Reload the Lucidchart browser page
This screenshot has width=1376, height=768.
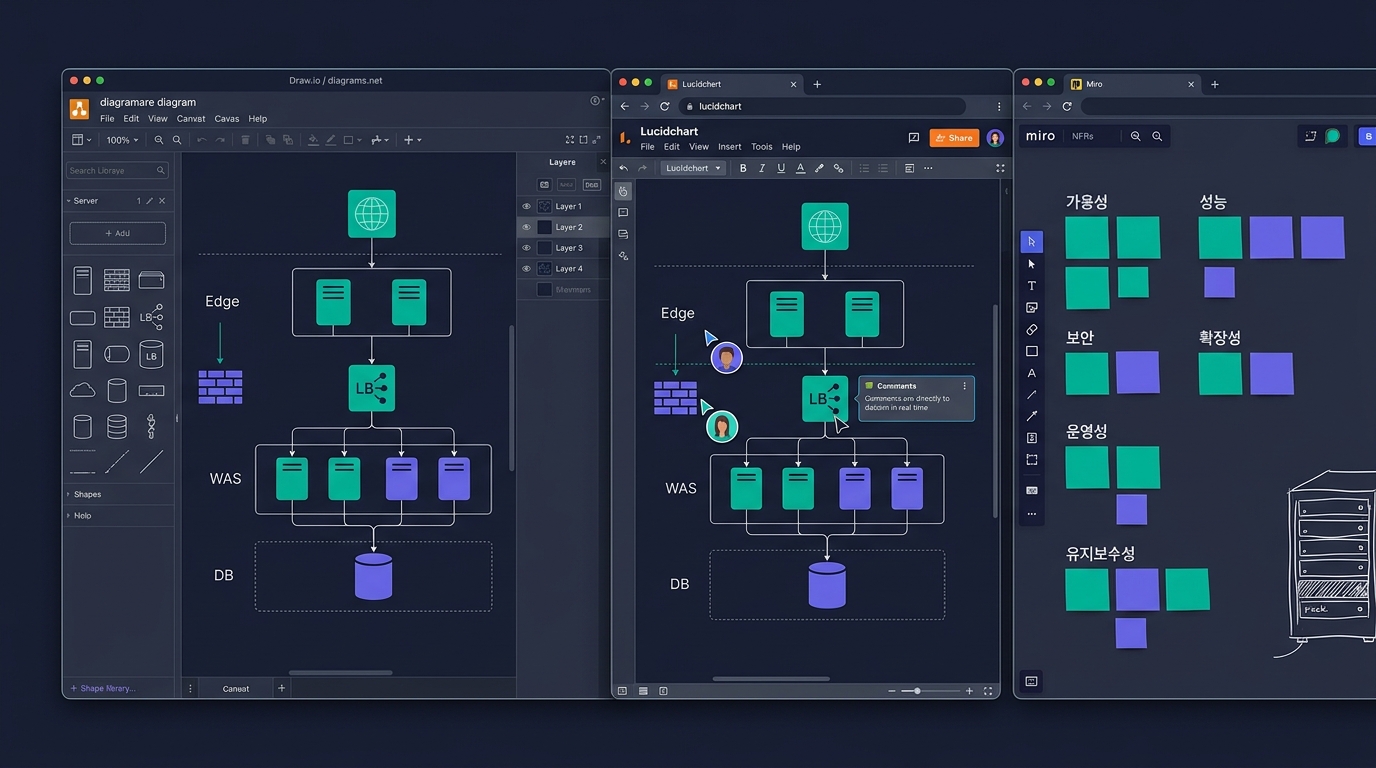[664, 106]
